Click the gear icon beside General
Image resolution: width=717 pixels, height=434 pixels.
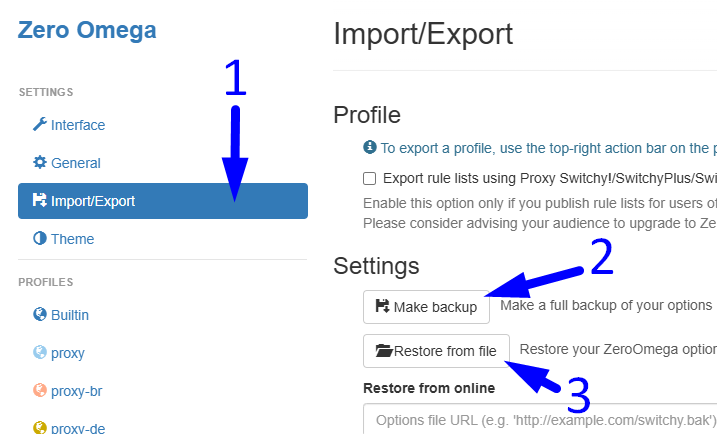40,162
